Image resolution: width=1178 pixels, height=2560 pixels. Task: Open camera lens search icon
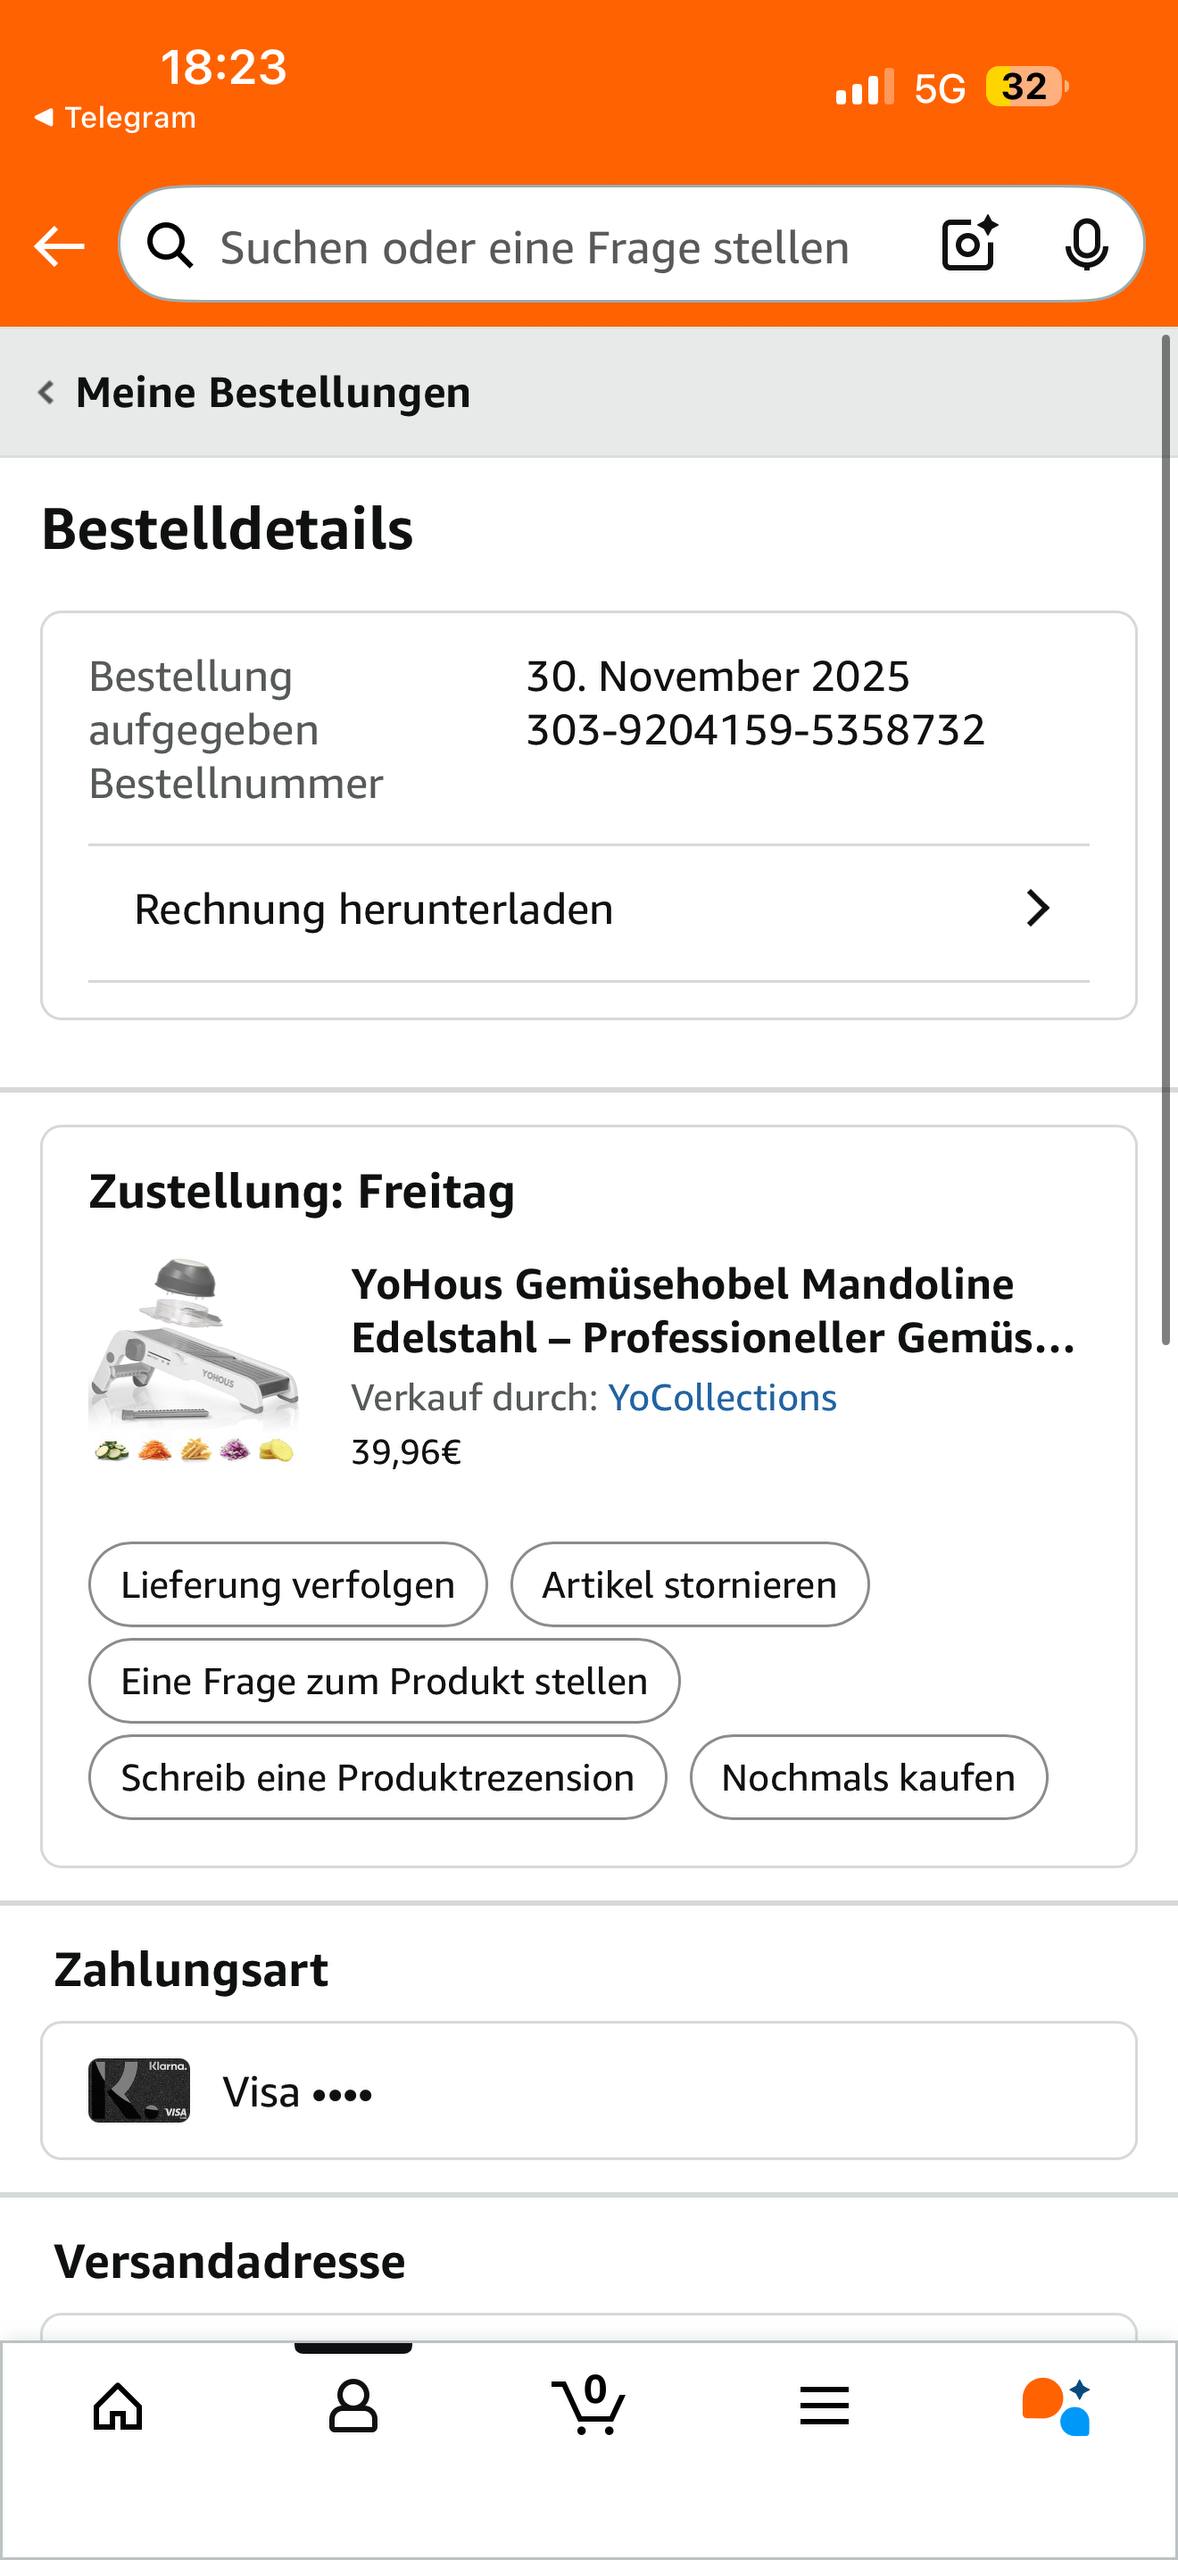coord(969,244)
